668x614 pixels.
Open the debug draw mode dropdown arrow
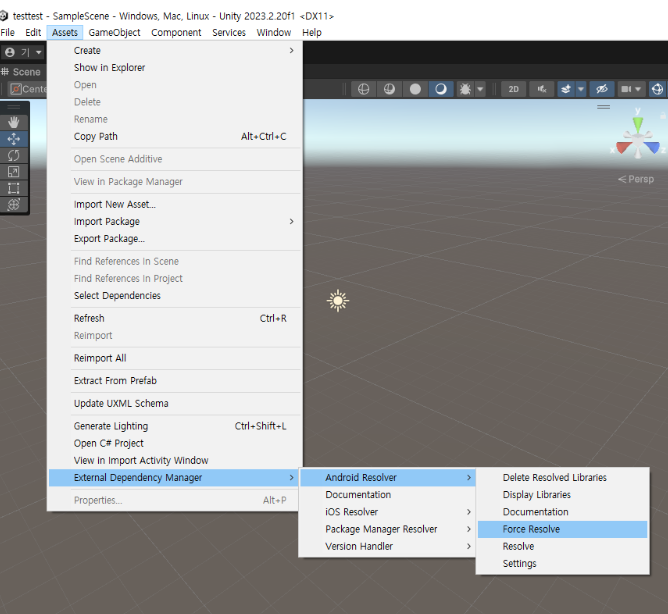click(480, 89)
